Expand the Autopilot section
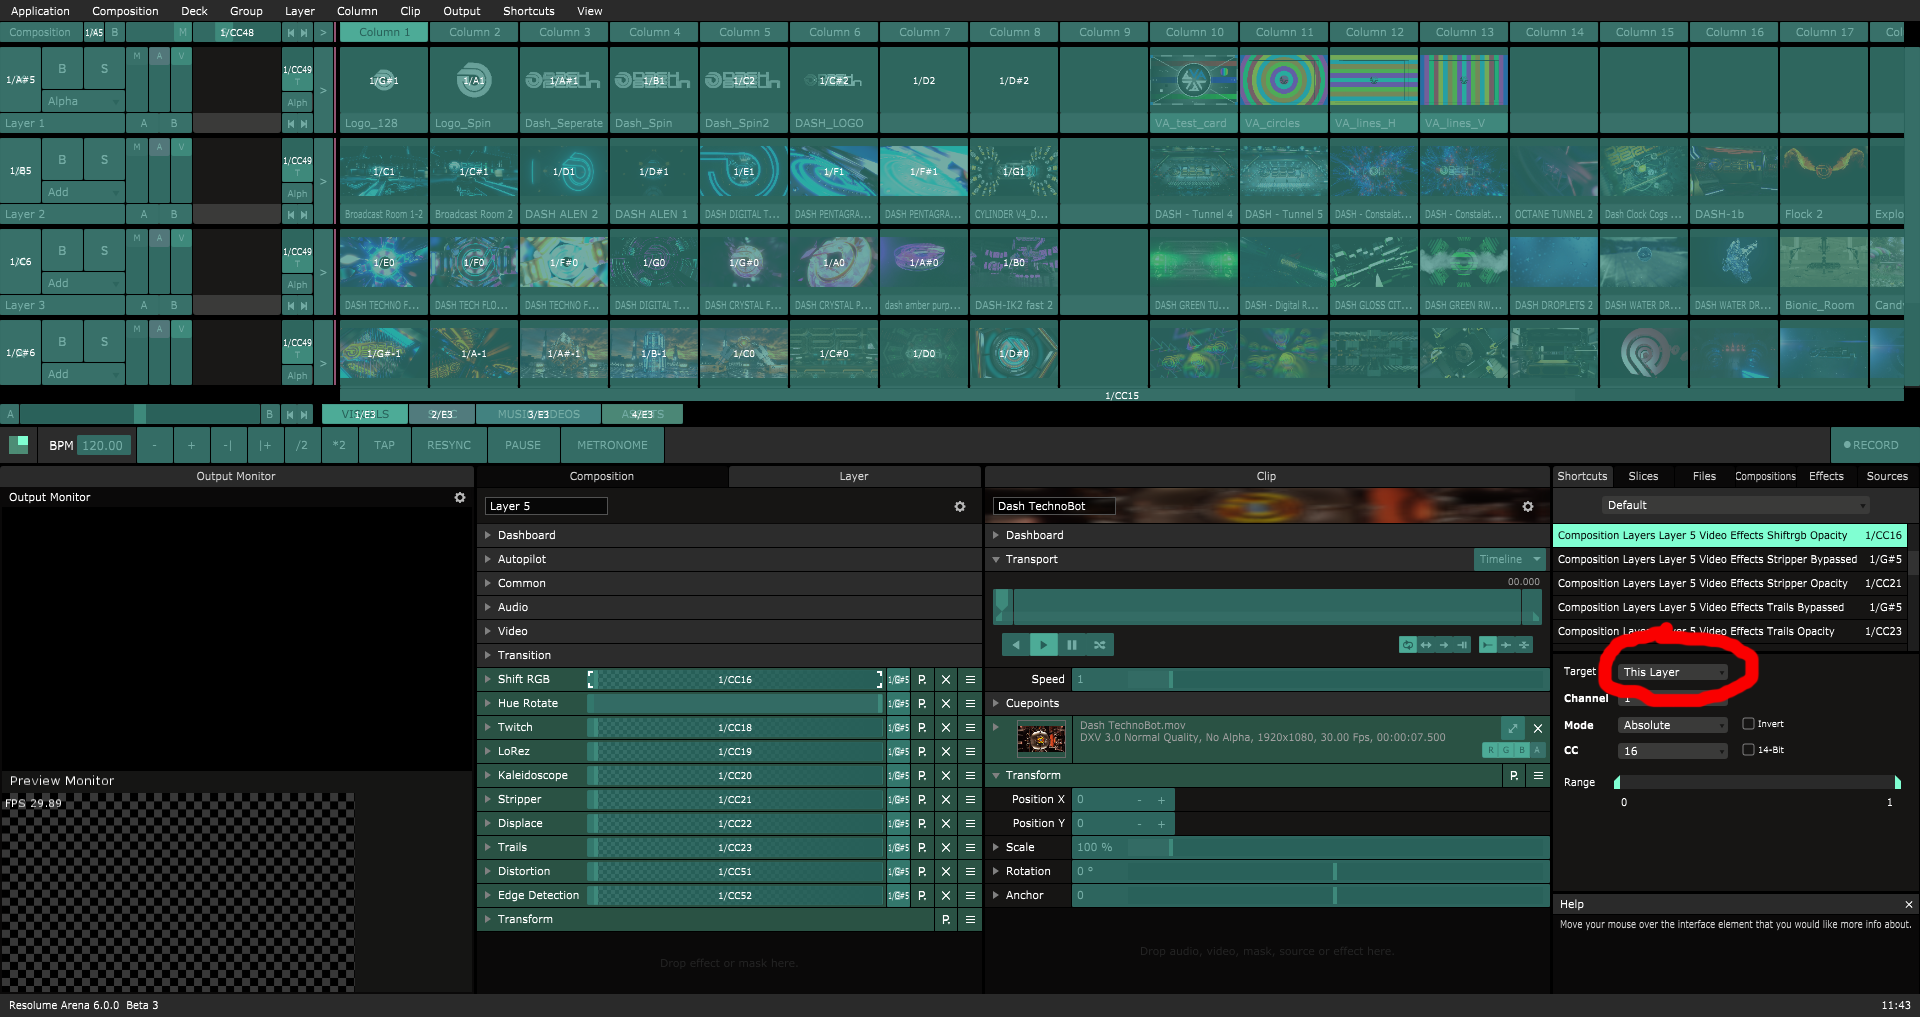Image resolution: width=1920 pixels, height=1017 pixels. [x=522, y=560]
